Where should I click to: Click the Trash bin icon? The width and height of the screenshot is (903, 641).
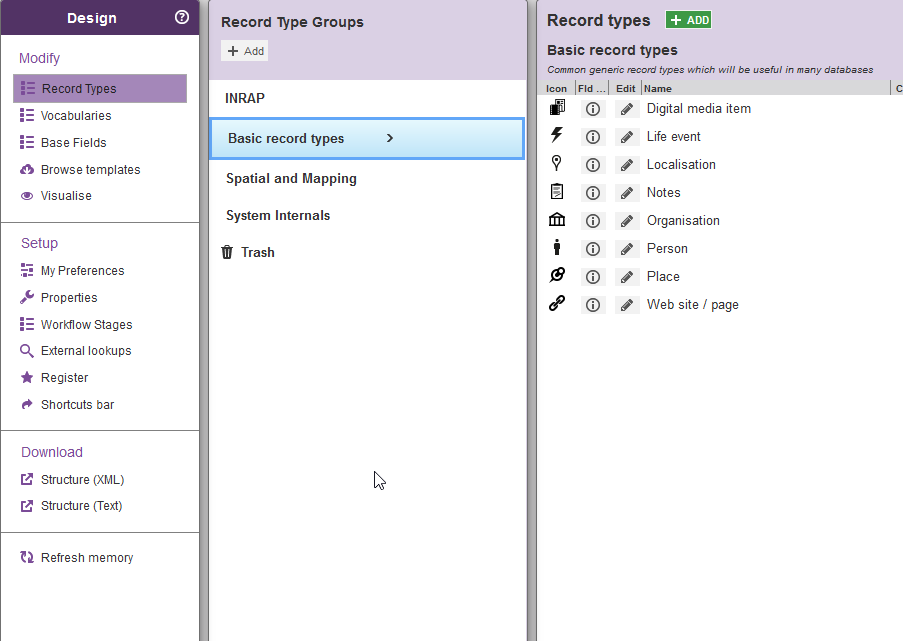[227, 252]
